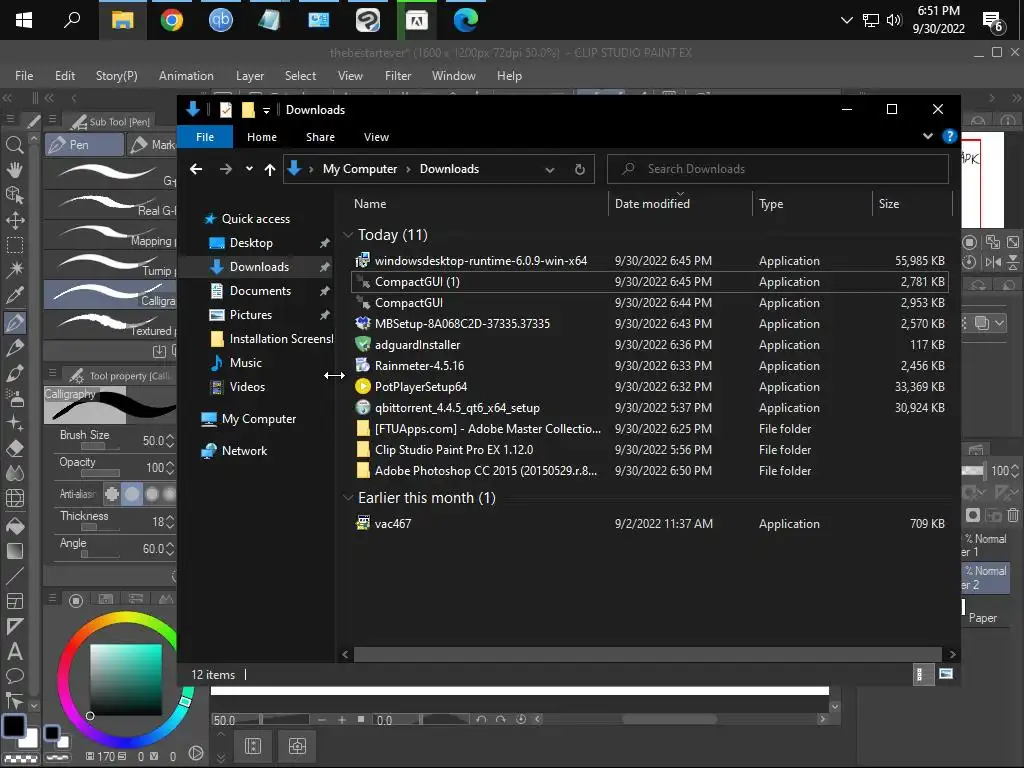Click the Opacity slider in Tool property
Screen dimensions: 1024x768
click(x=100, y=473)
